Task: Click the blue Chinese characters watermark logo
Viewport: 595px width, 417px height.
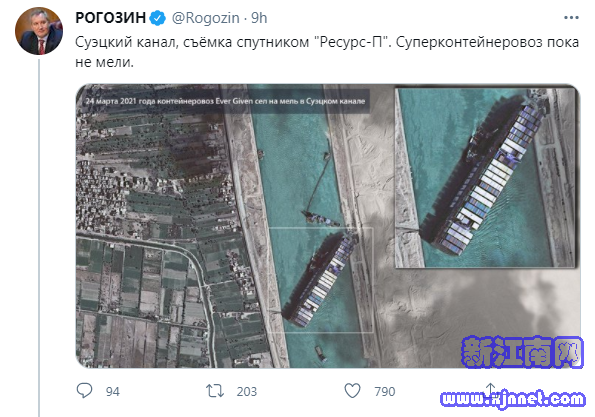Action: tap(522, 352)
